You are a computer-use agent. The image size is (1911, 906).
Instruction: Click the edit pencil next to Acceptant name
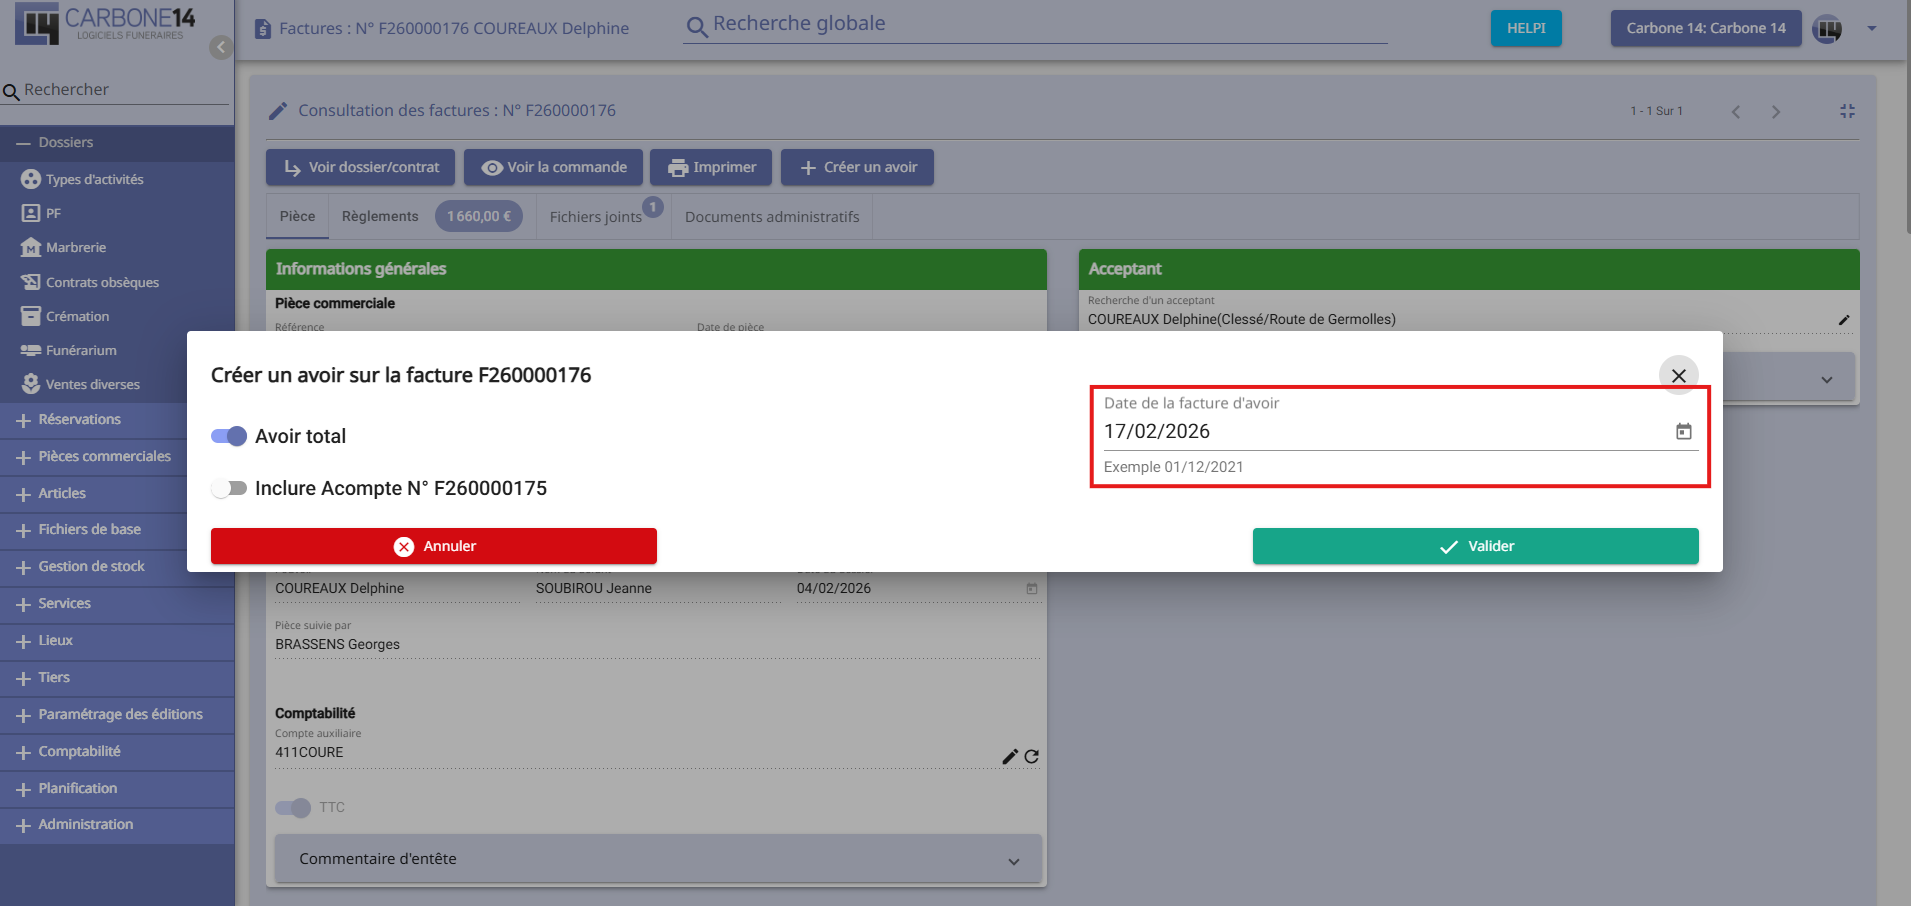click(x=1843, y=320)
